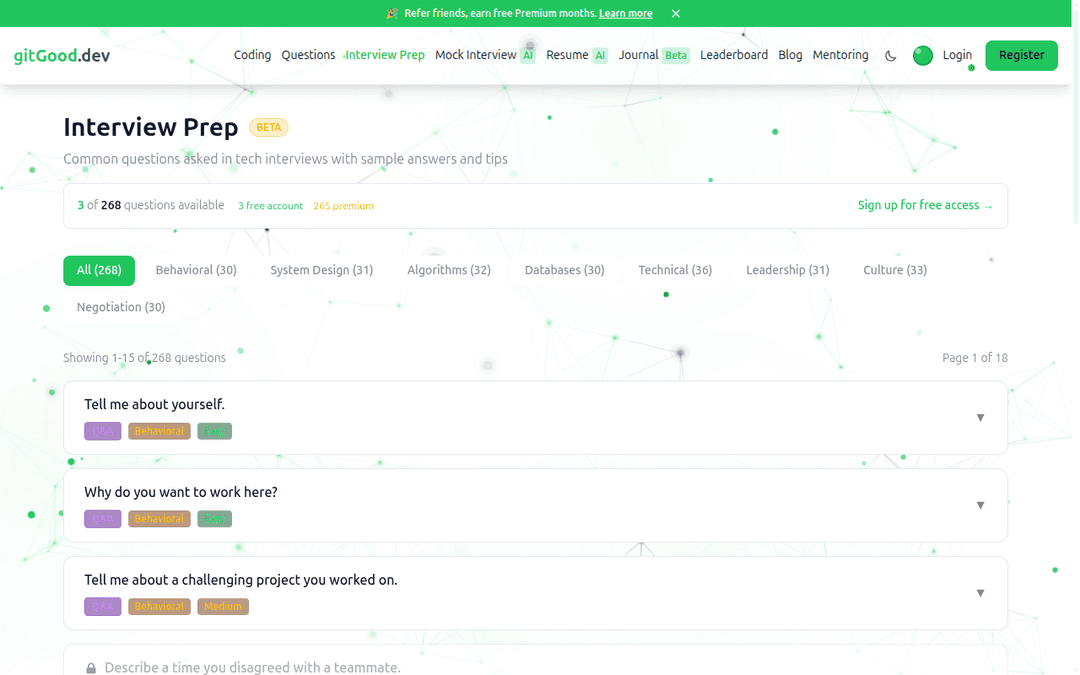
Task: Click the Medium difficulty tag on challenging project
Action: 223,606
